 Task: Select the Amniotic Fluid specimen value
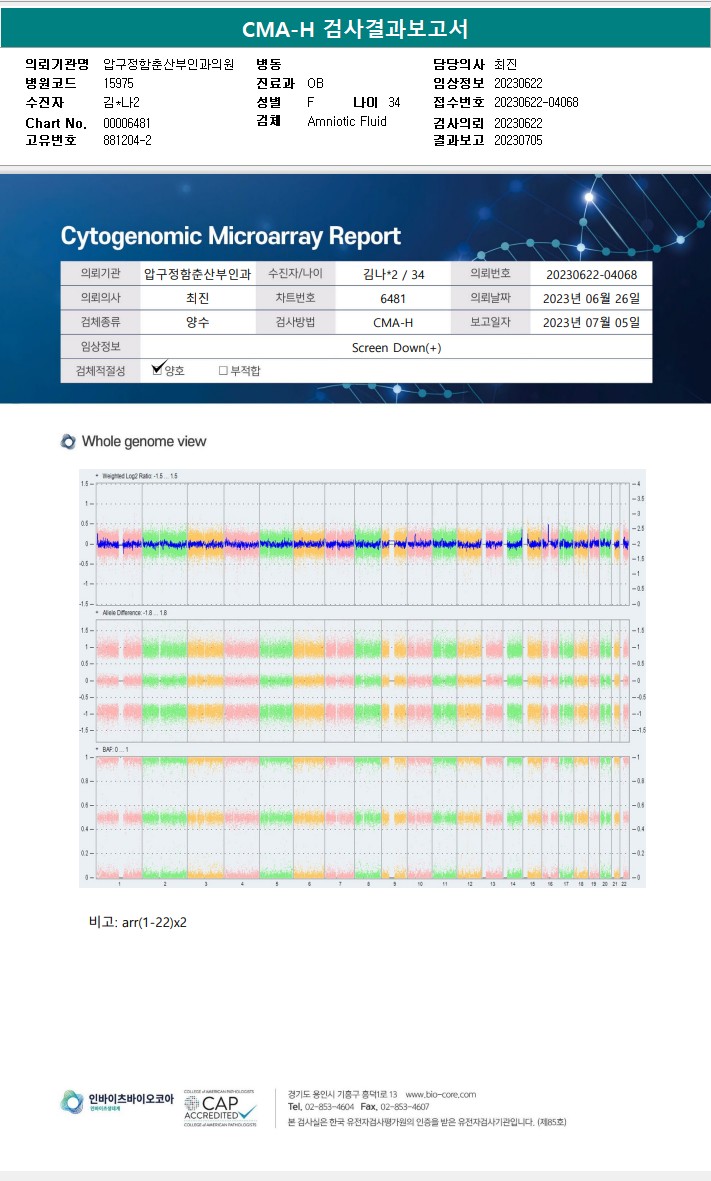(x=346, y=121)
